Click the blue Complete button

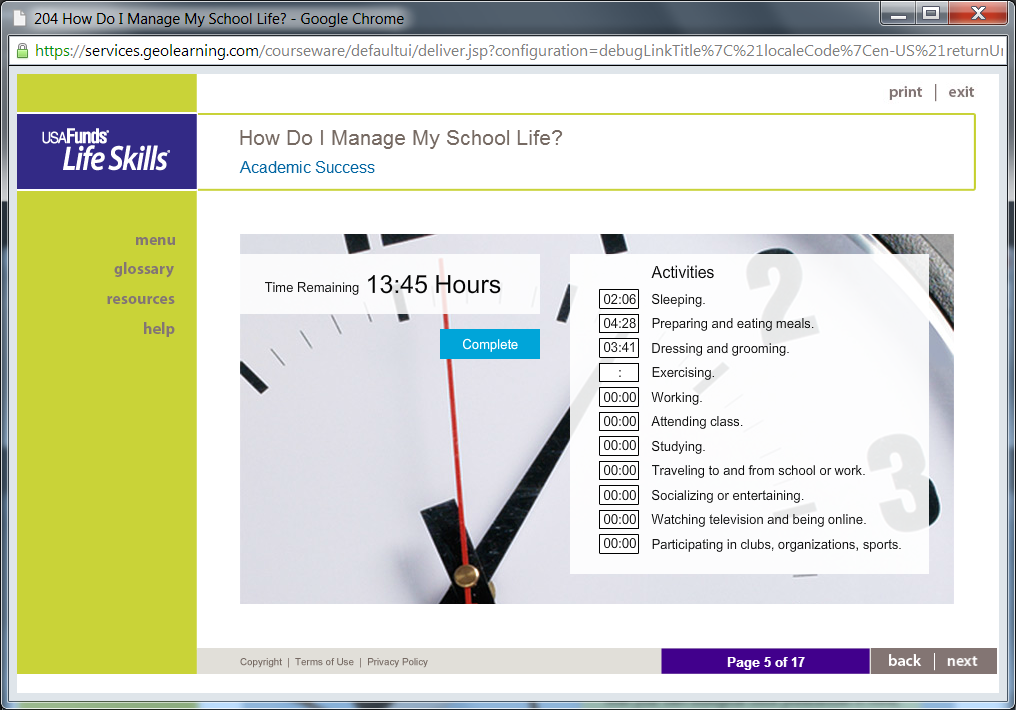click(x=490, y=344)
